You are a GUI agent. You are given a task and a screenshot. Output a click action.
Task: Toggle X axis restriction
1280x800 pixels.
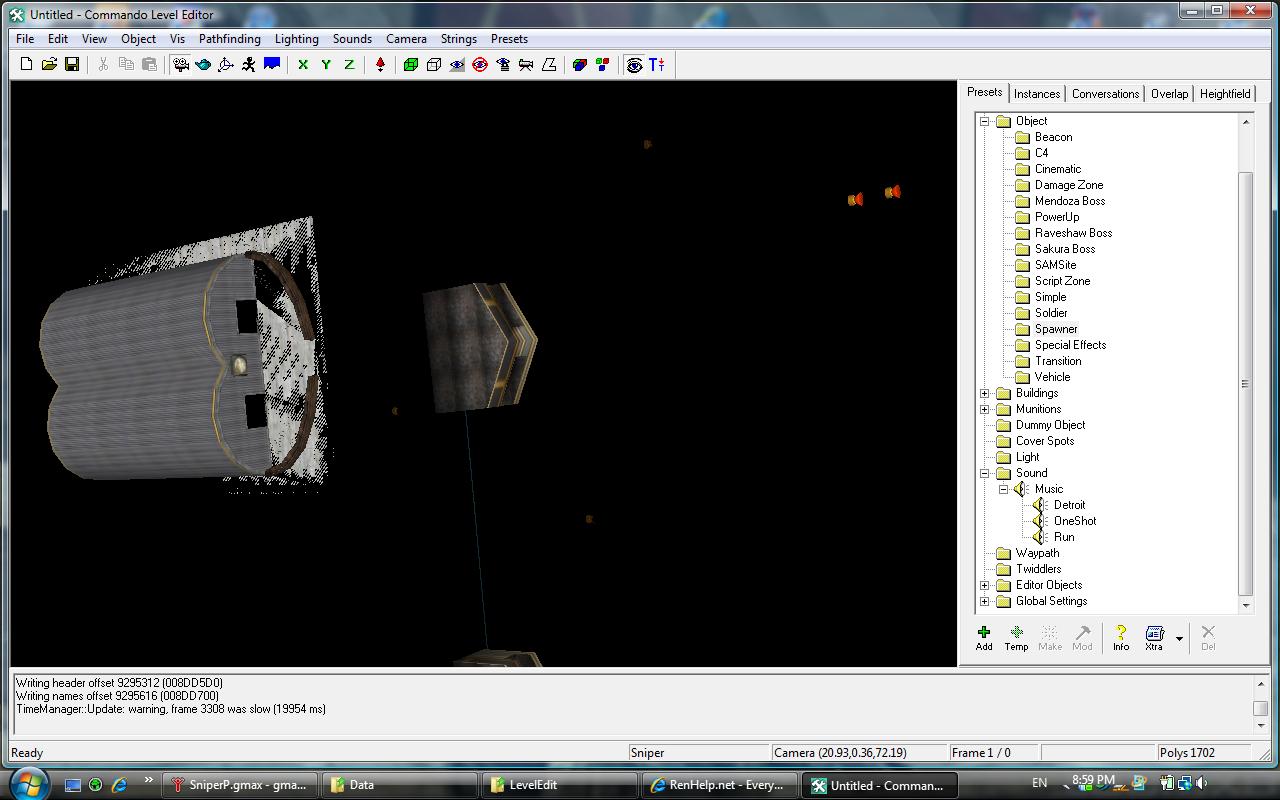(303, 65)
